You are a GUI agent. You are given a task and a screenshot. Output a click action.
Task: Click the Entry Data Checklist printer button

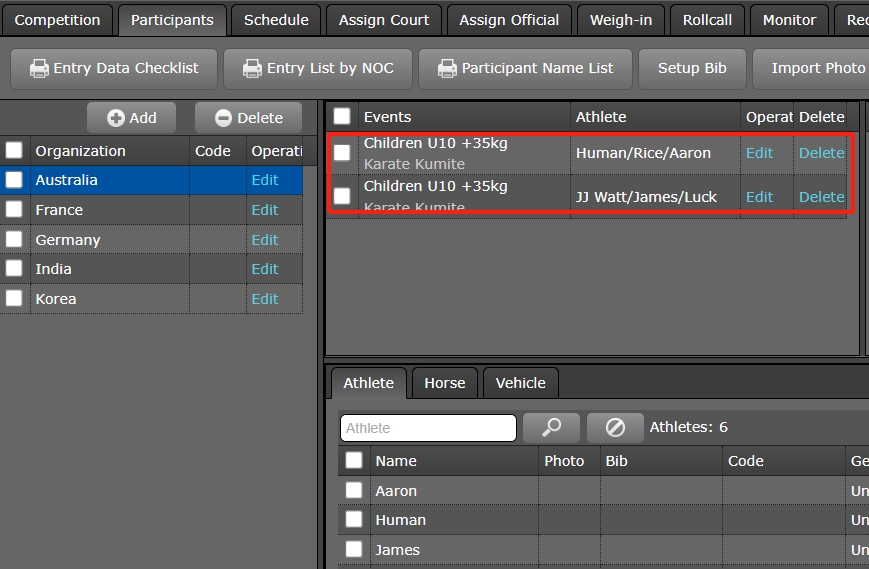coord(113,69)
